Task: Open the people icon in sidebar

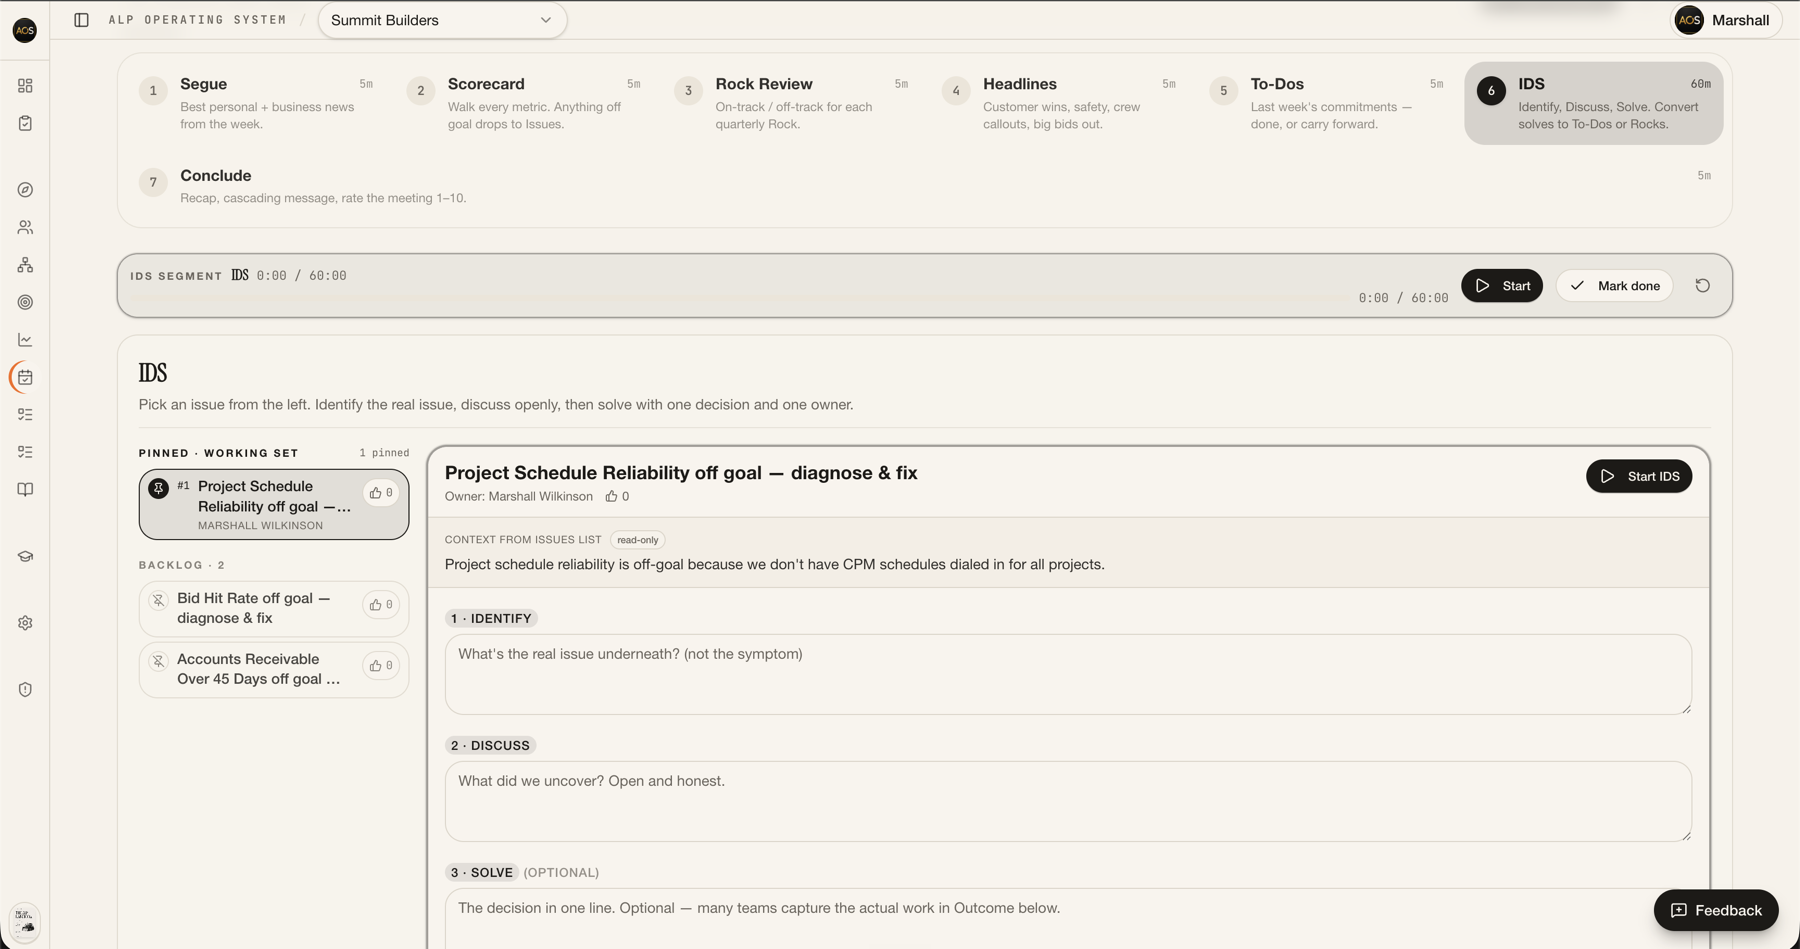Action: pos(25,228)
